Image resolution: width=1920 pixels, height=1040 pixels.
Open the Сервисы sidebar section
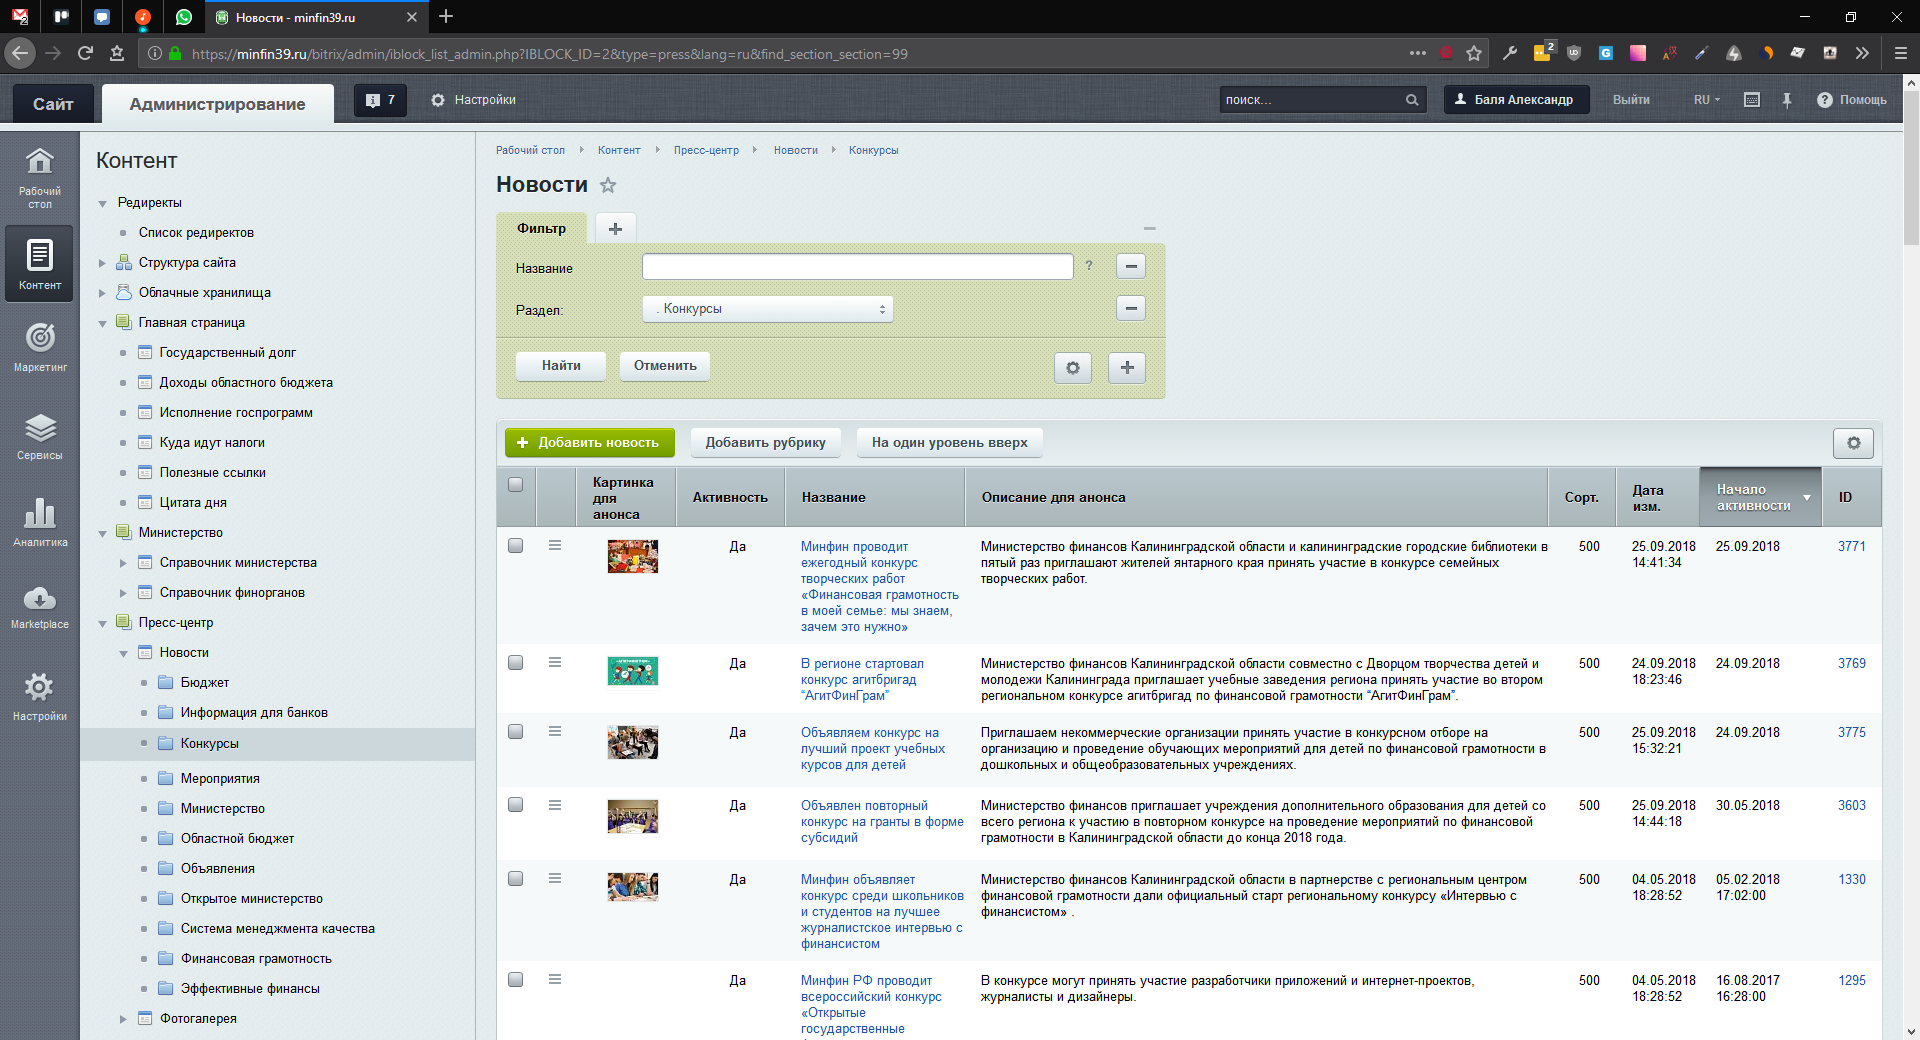(x=40, y=436)
